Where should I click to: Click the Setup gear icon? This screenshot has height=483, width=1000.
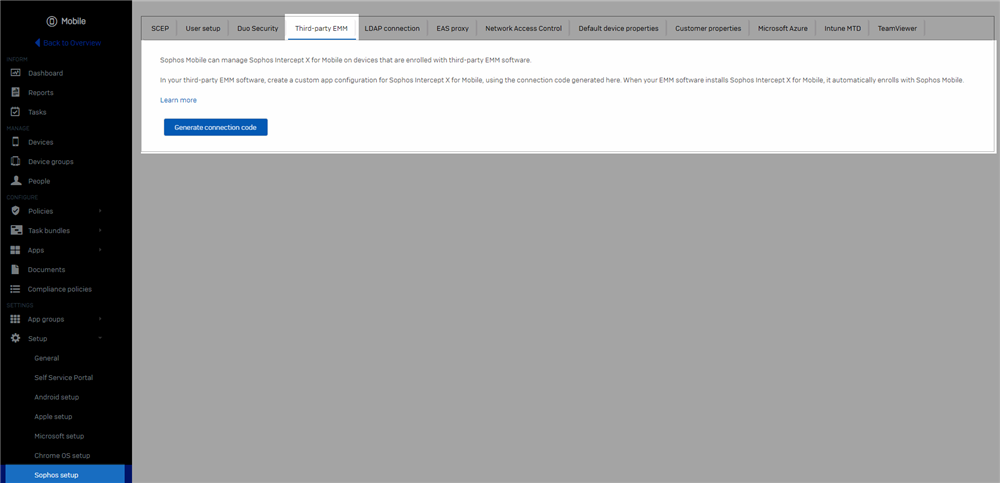click(16, 338)
